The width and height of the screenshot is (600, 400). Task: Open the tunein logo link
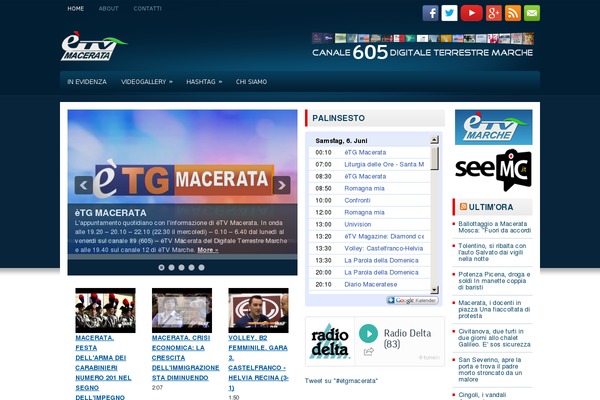tap(429, 358)
